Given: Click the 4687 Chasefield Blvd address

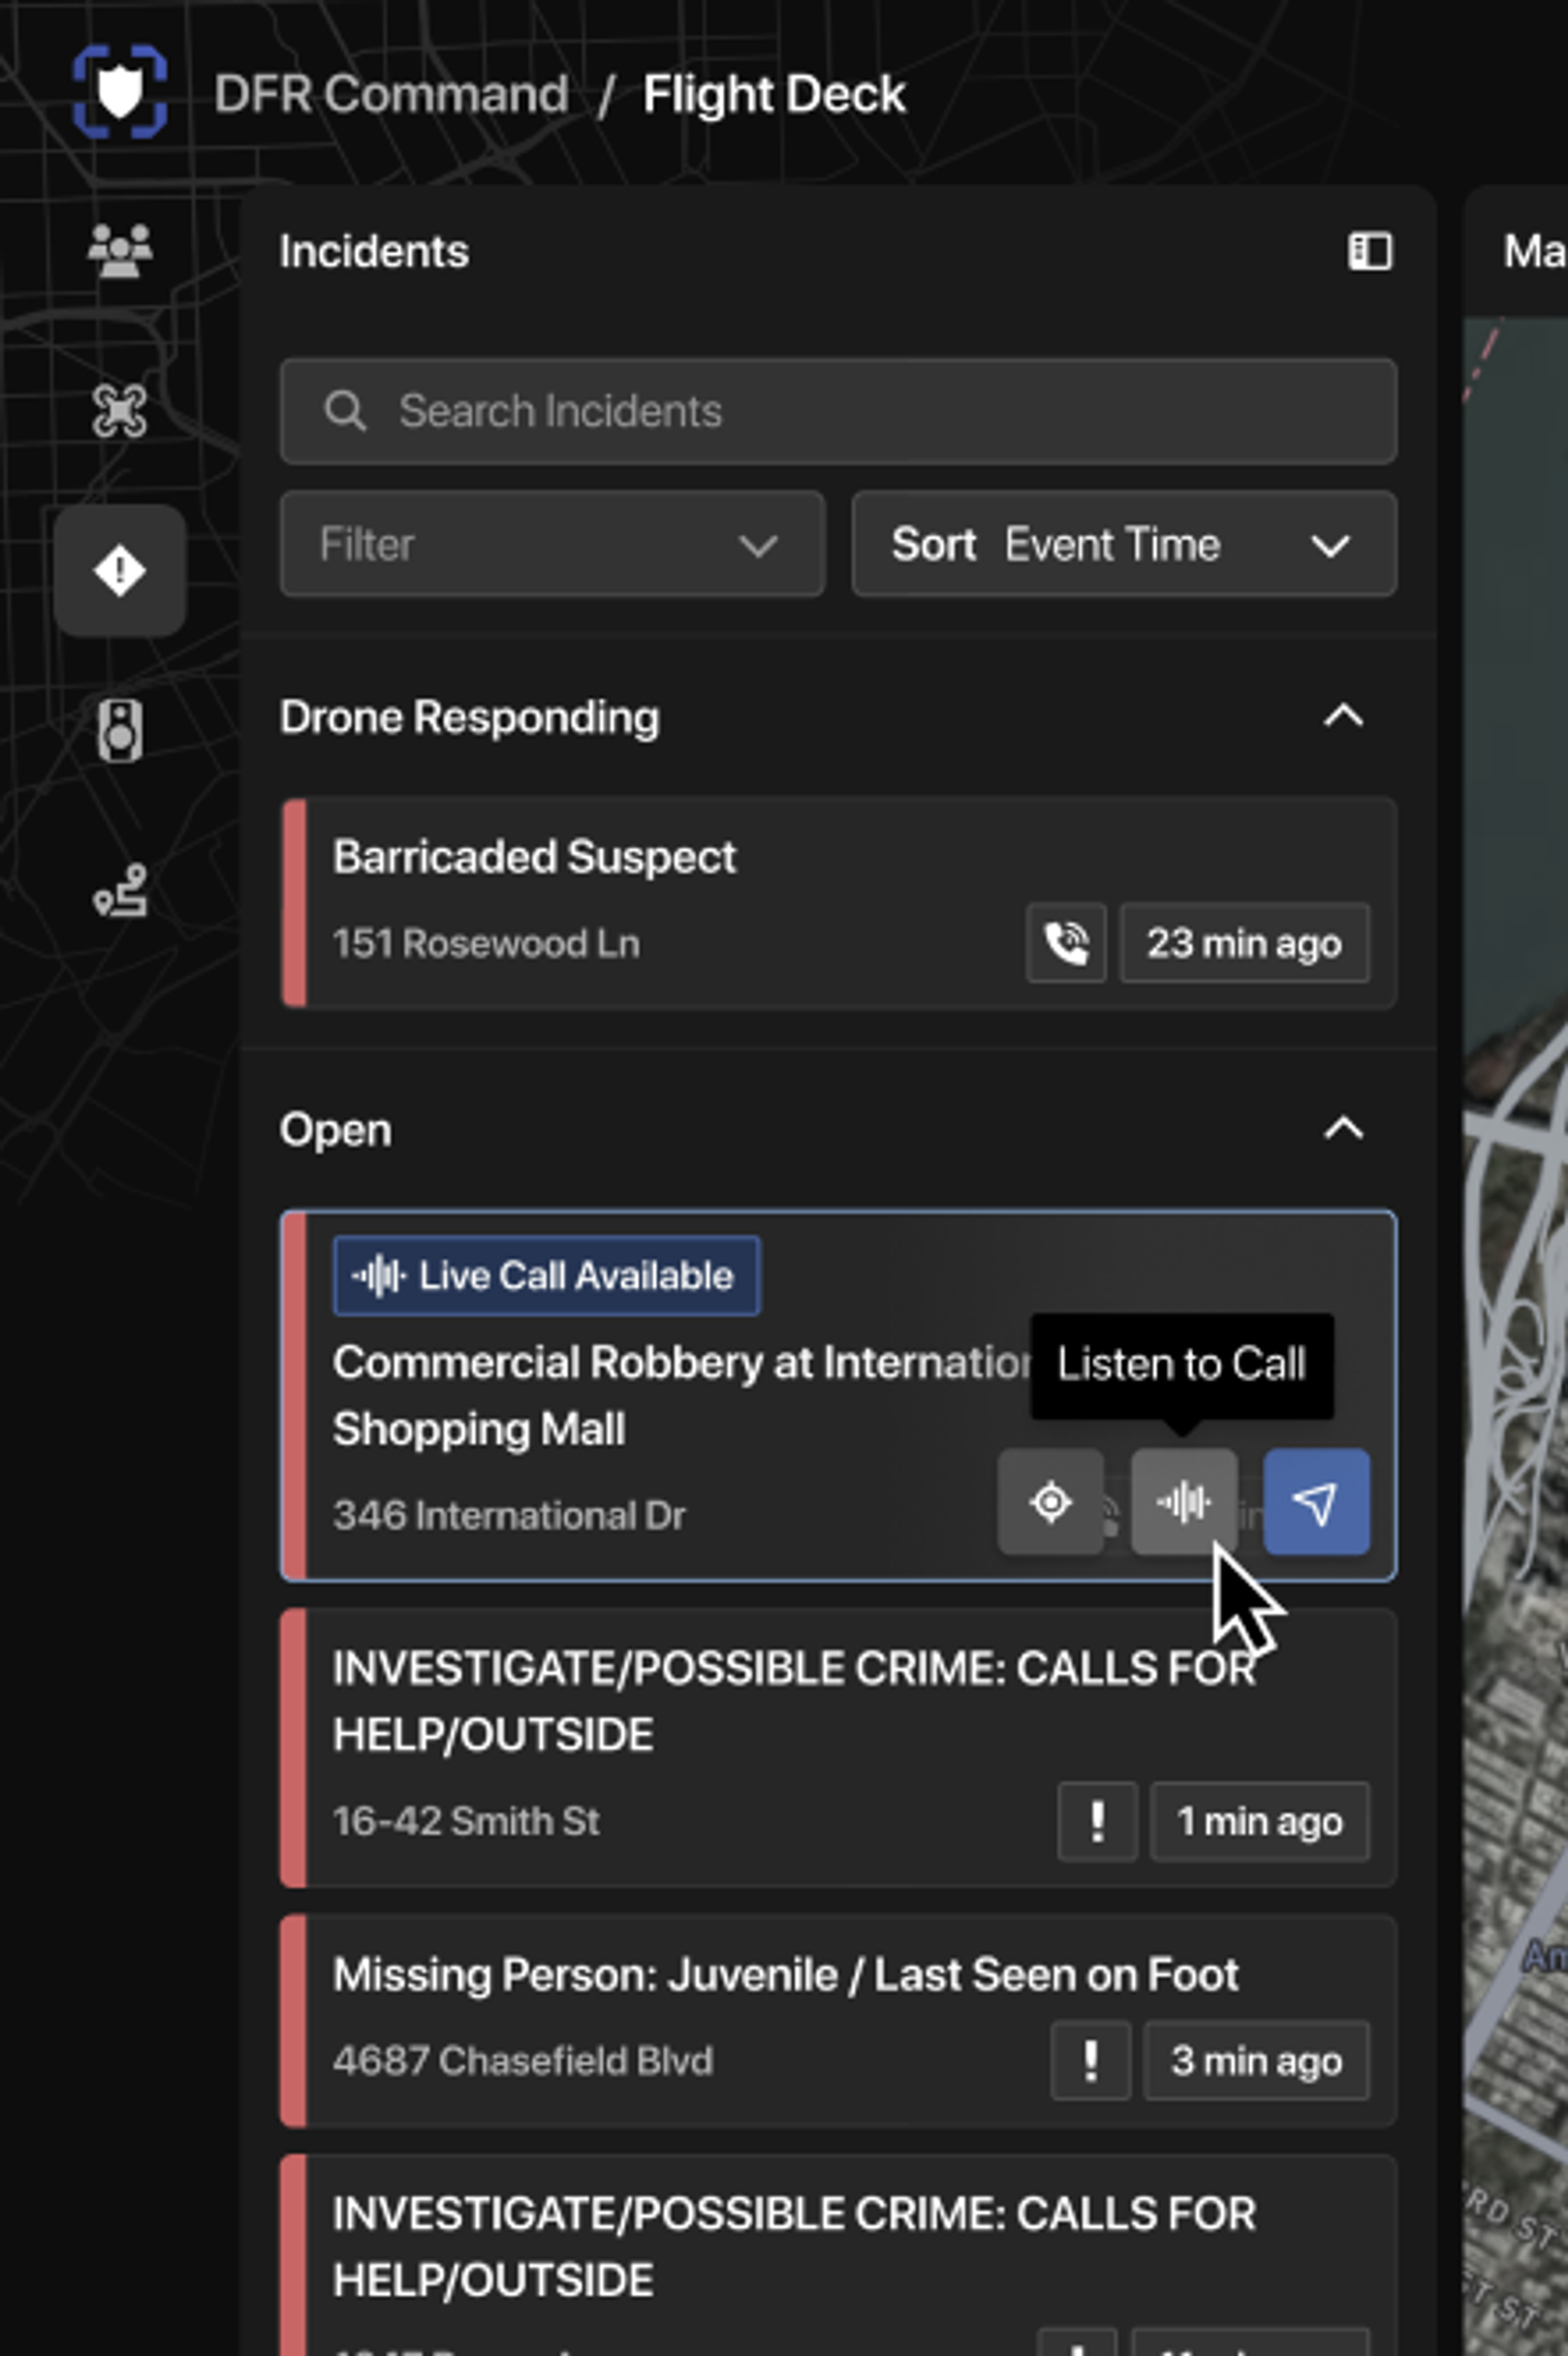Looking at the screenshot, I should tap(523, 2061).
